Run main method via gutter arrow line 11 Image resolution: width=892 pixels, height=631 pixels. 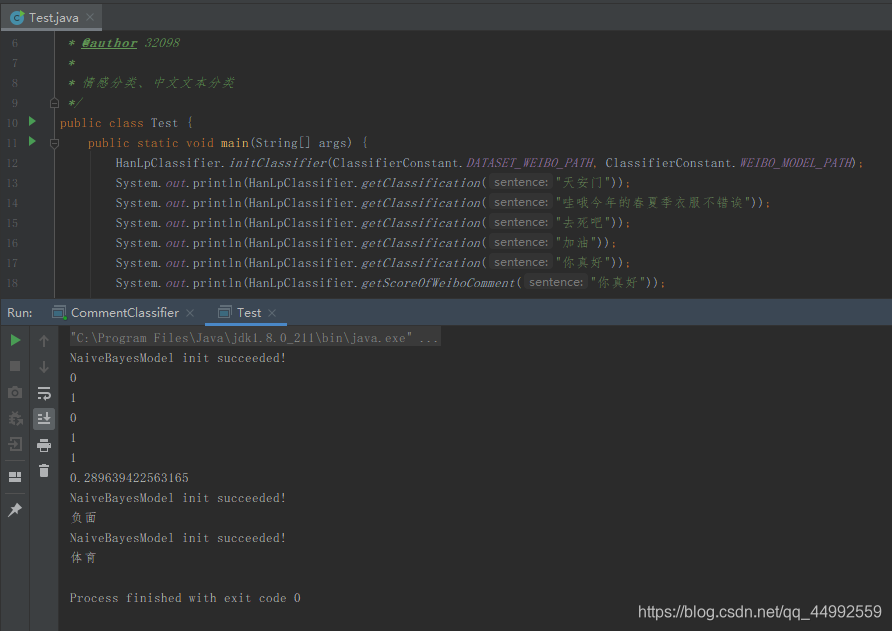click(x=32, y=141)
